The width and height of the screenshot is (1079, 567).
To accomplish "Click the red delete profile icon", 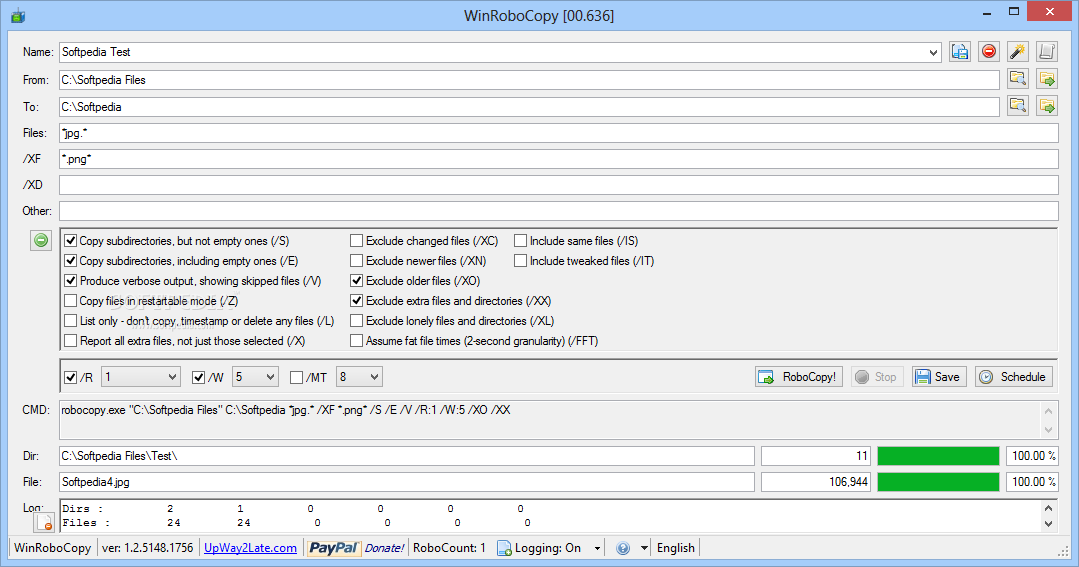I will point(989,52).
